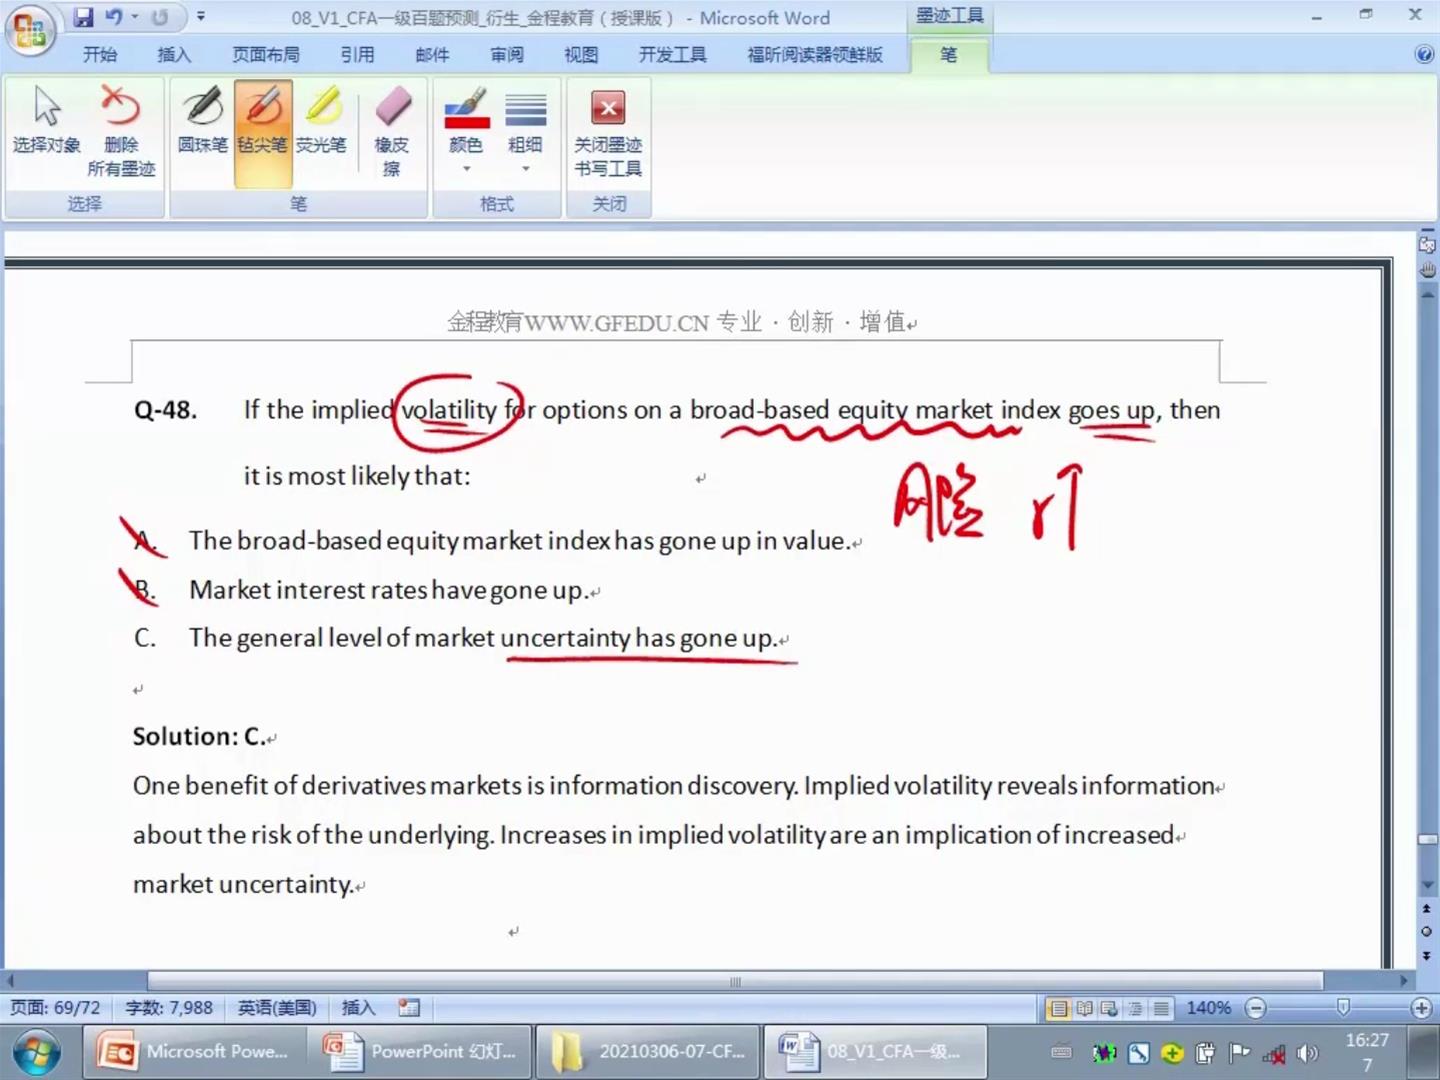Viewport: 1440px width, 1080px height.
Task: Click the Save icon in quick access toolbar
Action: tap(84, 17)
